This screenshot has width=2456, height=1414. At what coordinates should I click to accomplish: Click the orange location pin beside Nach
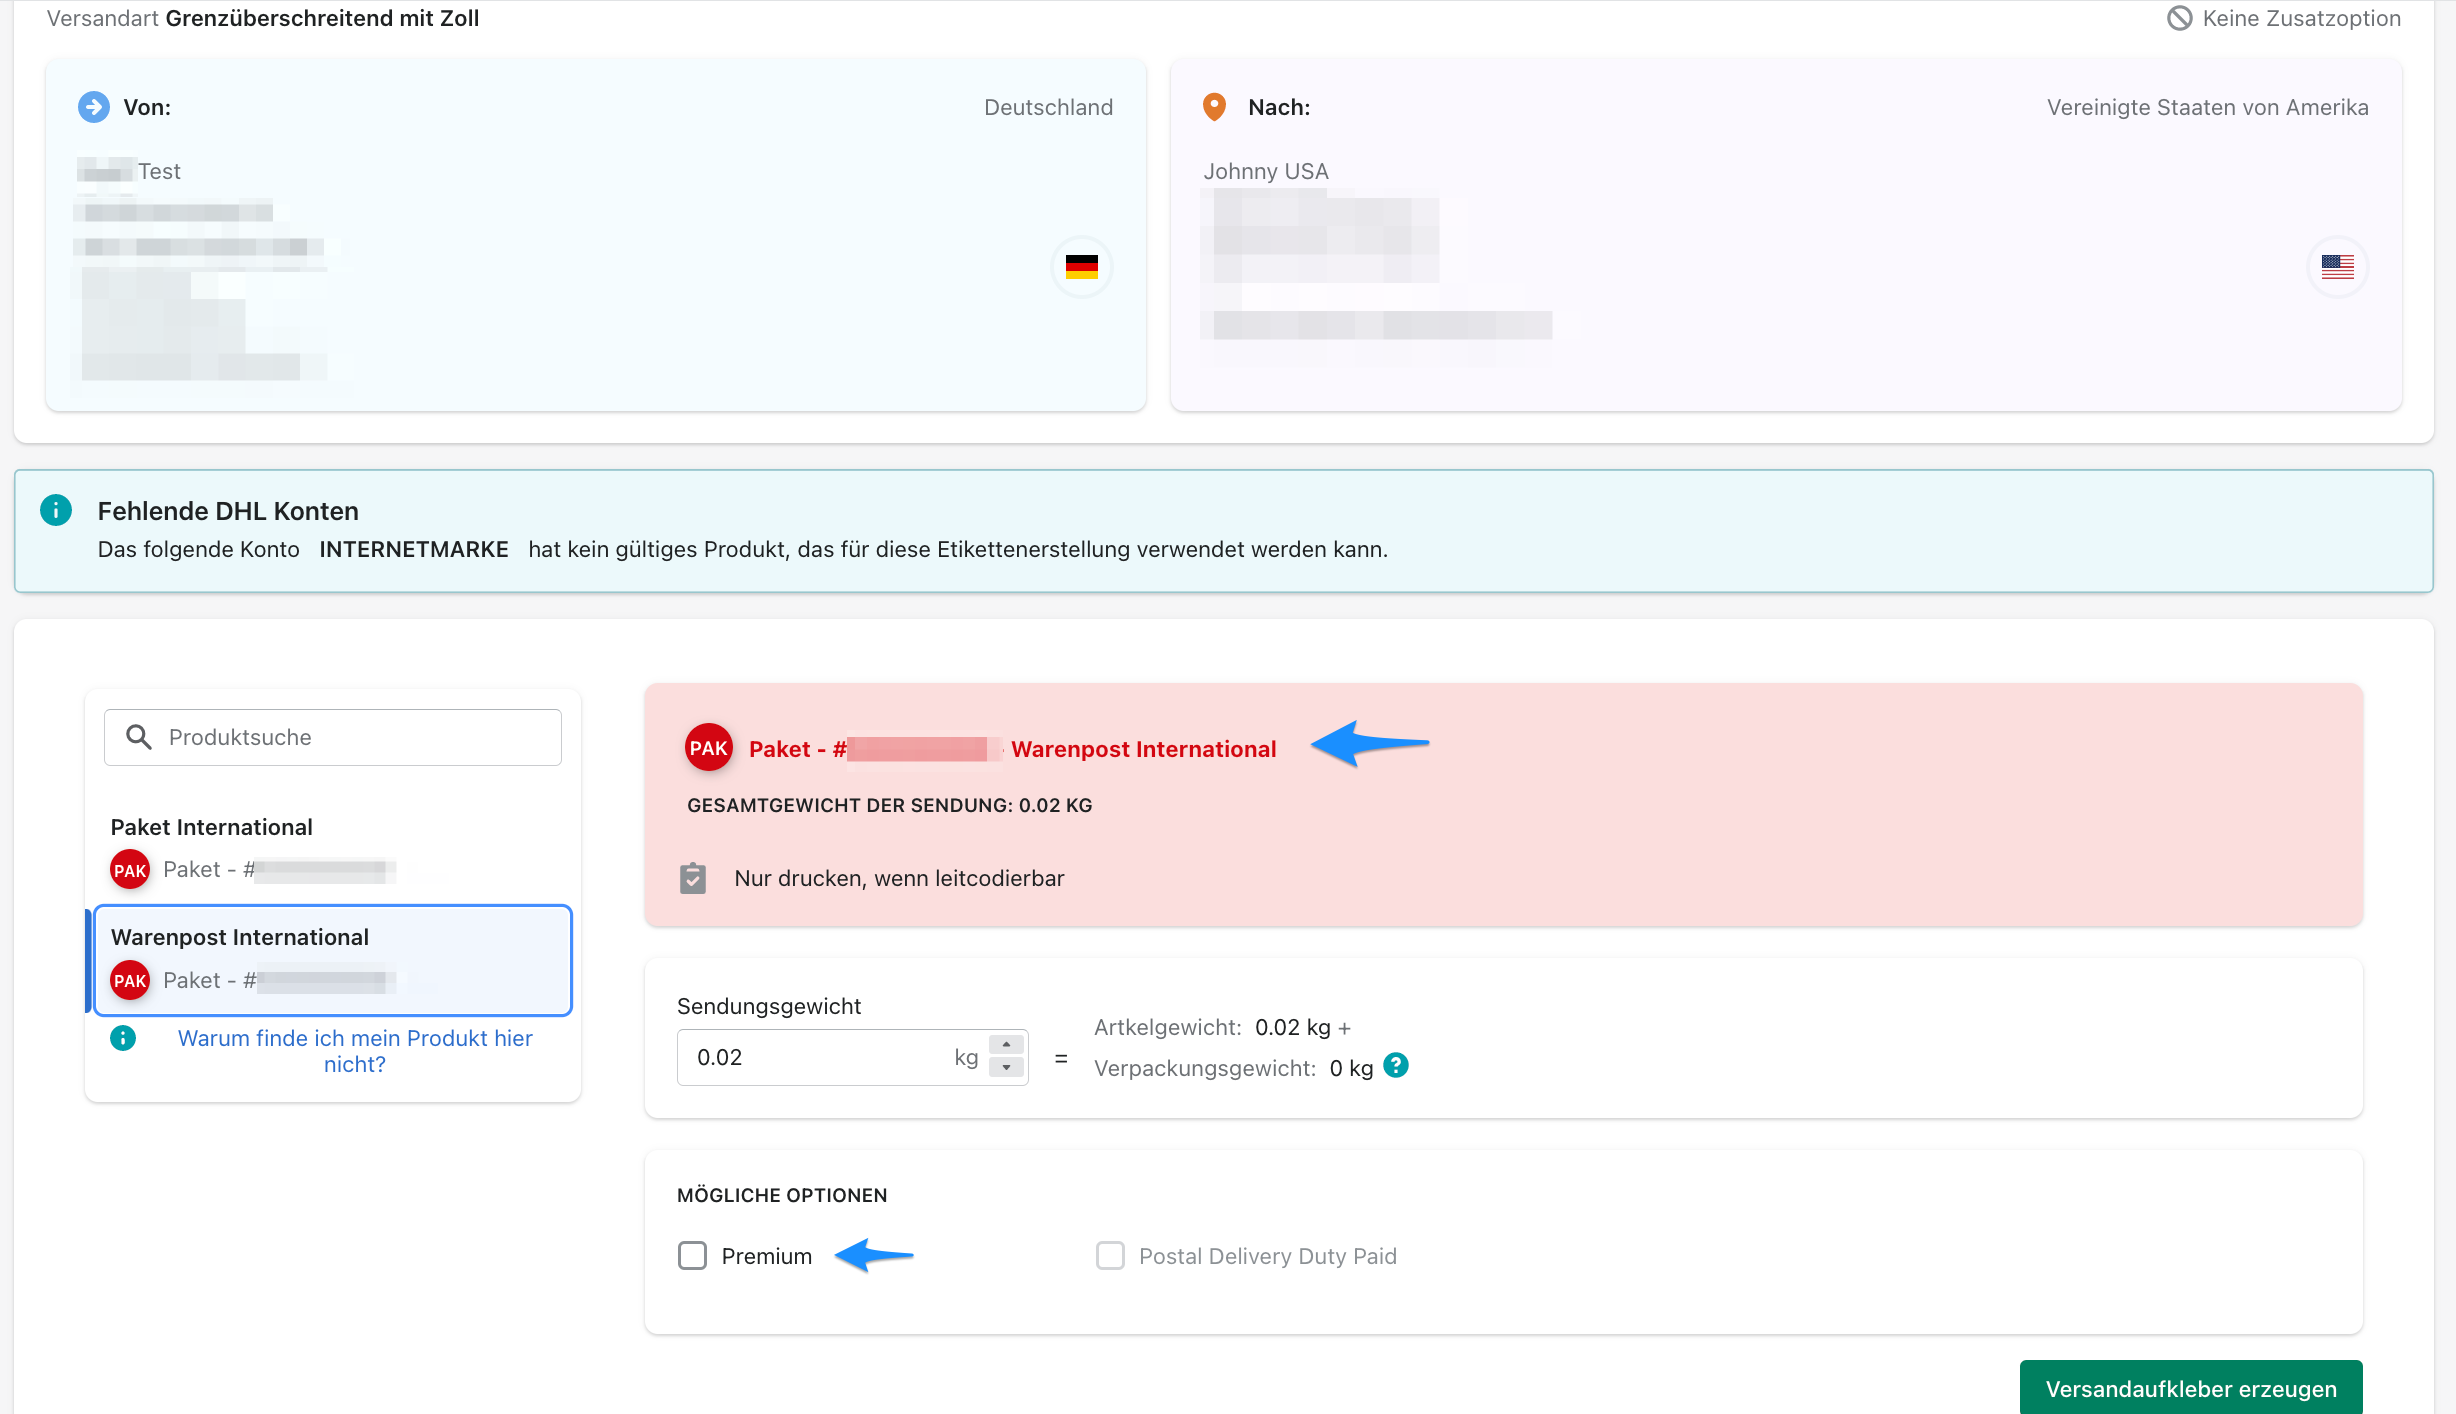click(x=1214, y=107)
